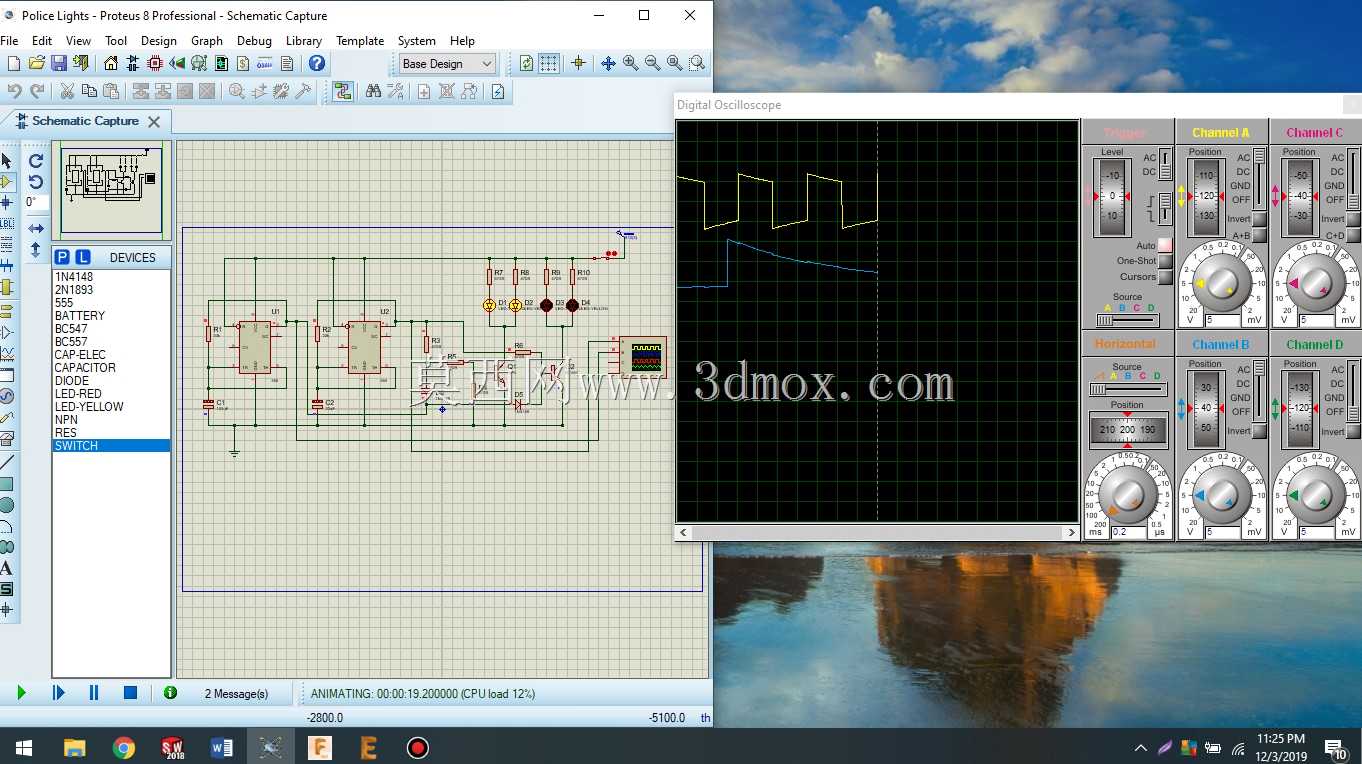
Task: Click the Step simulation button
Action: point(58,692)
